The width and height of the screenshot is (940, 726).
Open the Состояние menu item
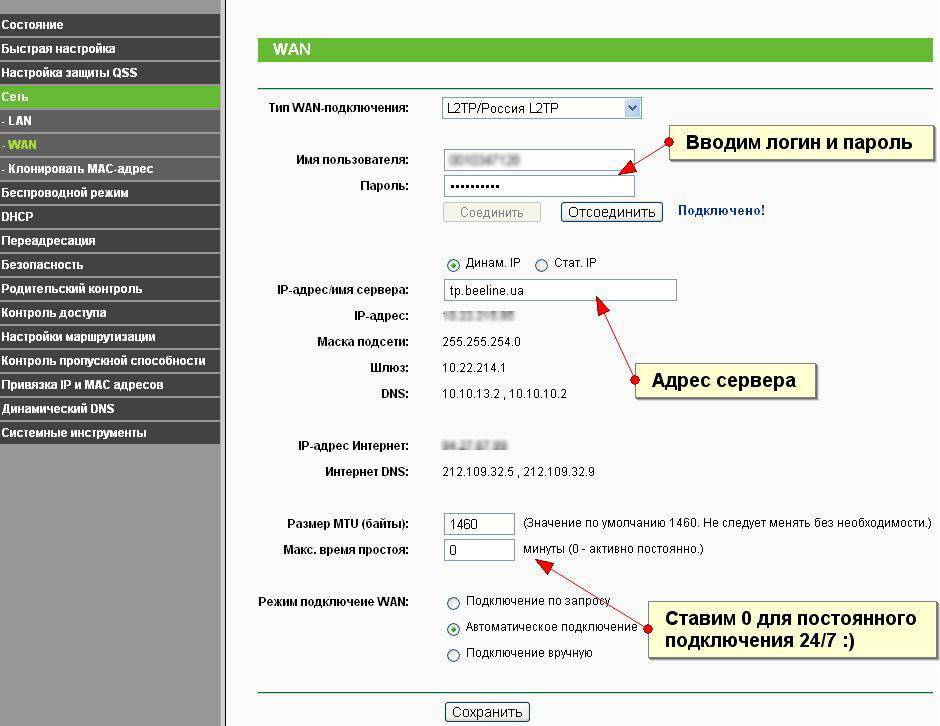pyautogui.click(x=110, y=24)
